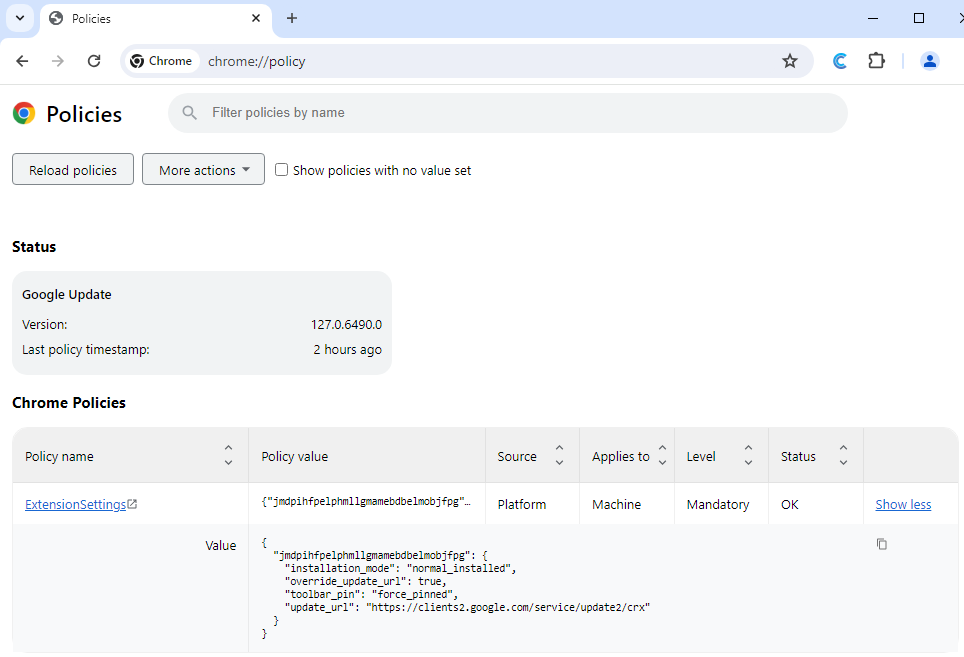Click the Reload policies button
The height and width of the screenshot is (657, 964).
tap(73, 170)
